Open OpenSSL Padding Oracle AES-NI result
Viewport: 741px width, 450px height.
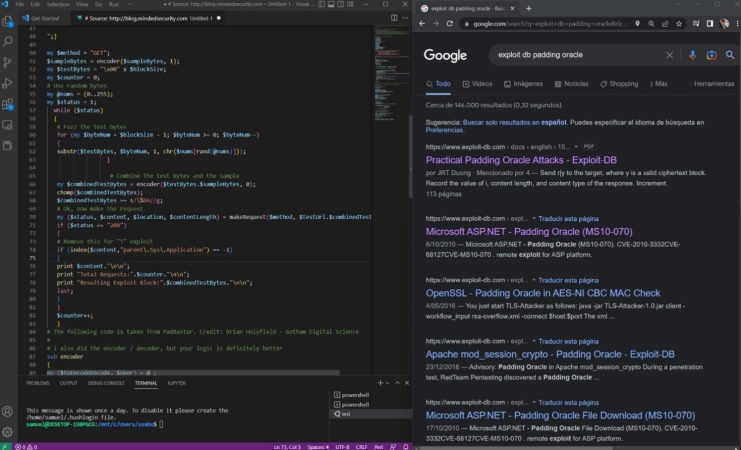click(x=543, y=293)
